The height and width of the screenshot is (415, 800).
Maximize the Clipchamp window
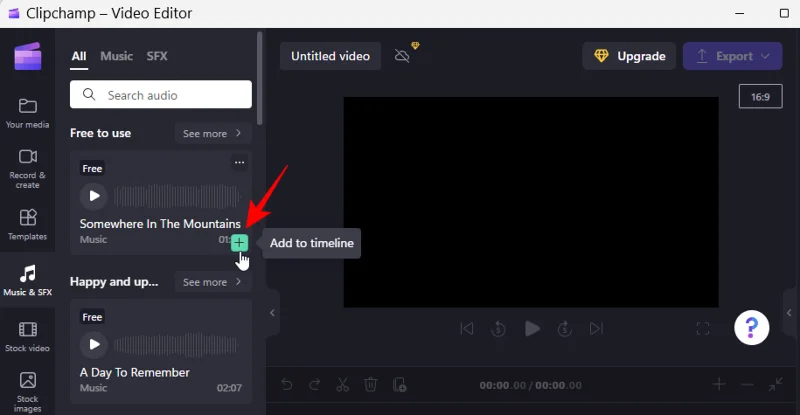pos(784,13)
